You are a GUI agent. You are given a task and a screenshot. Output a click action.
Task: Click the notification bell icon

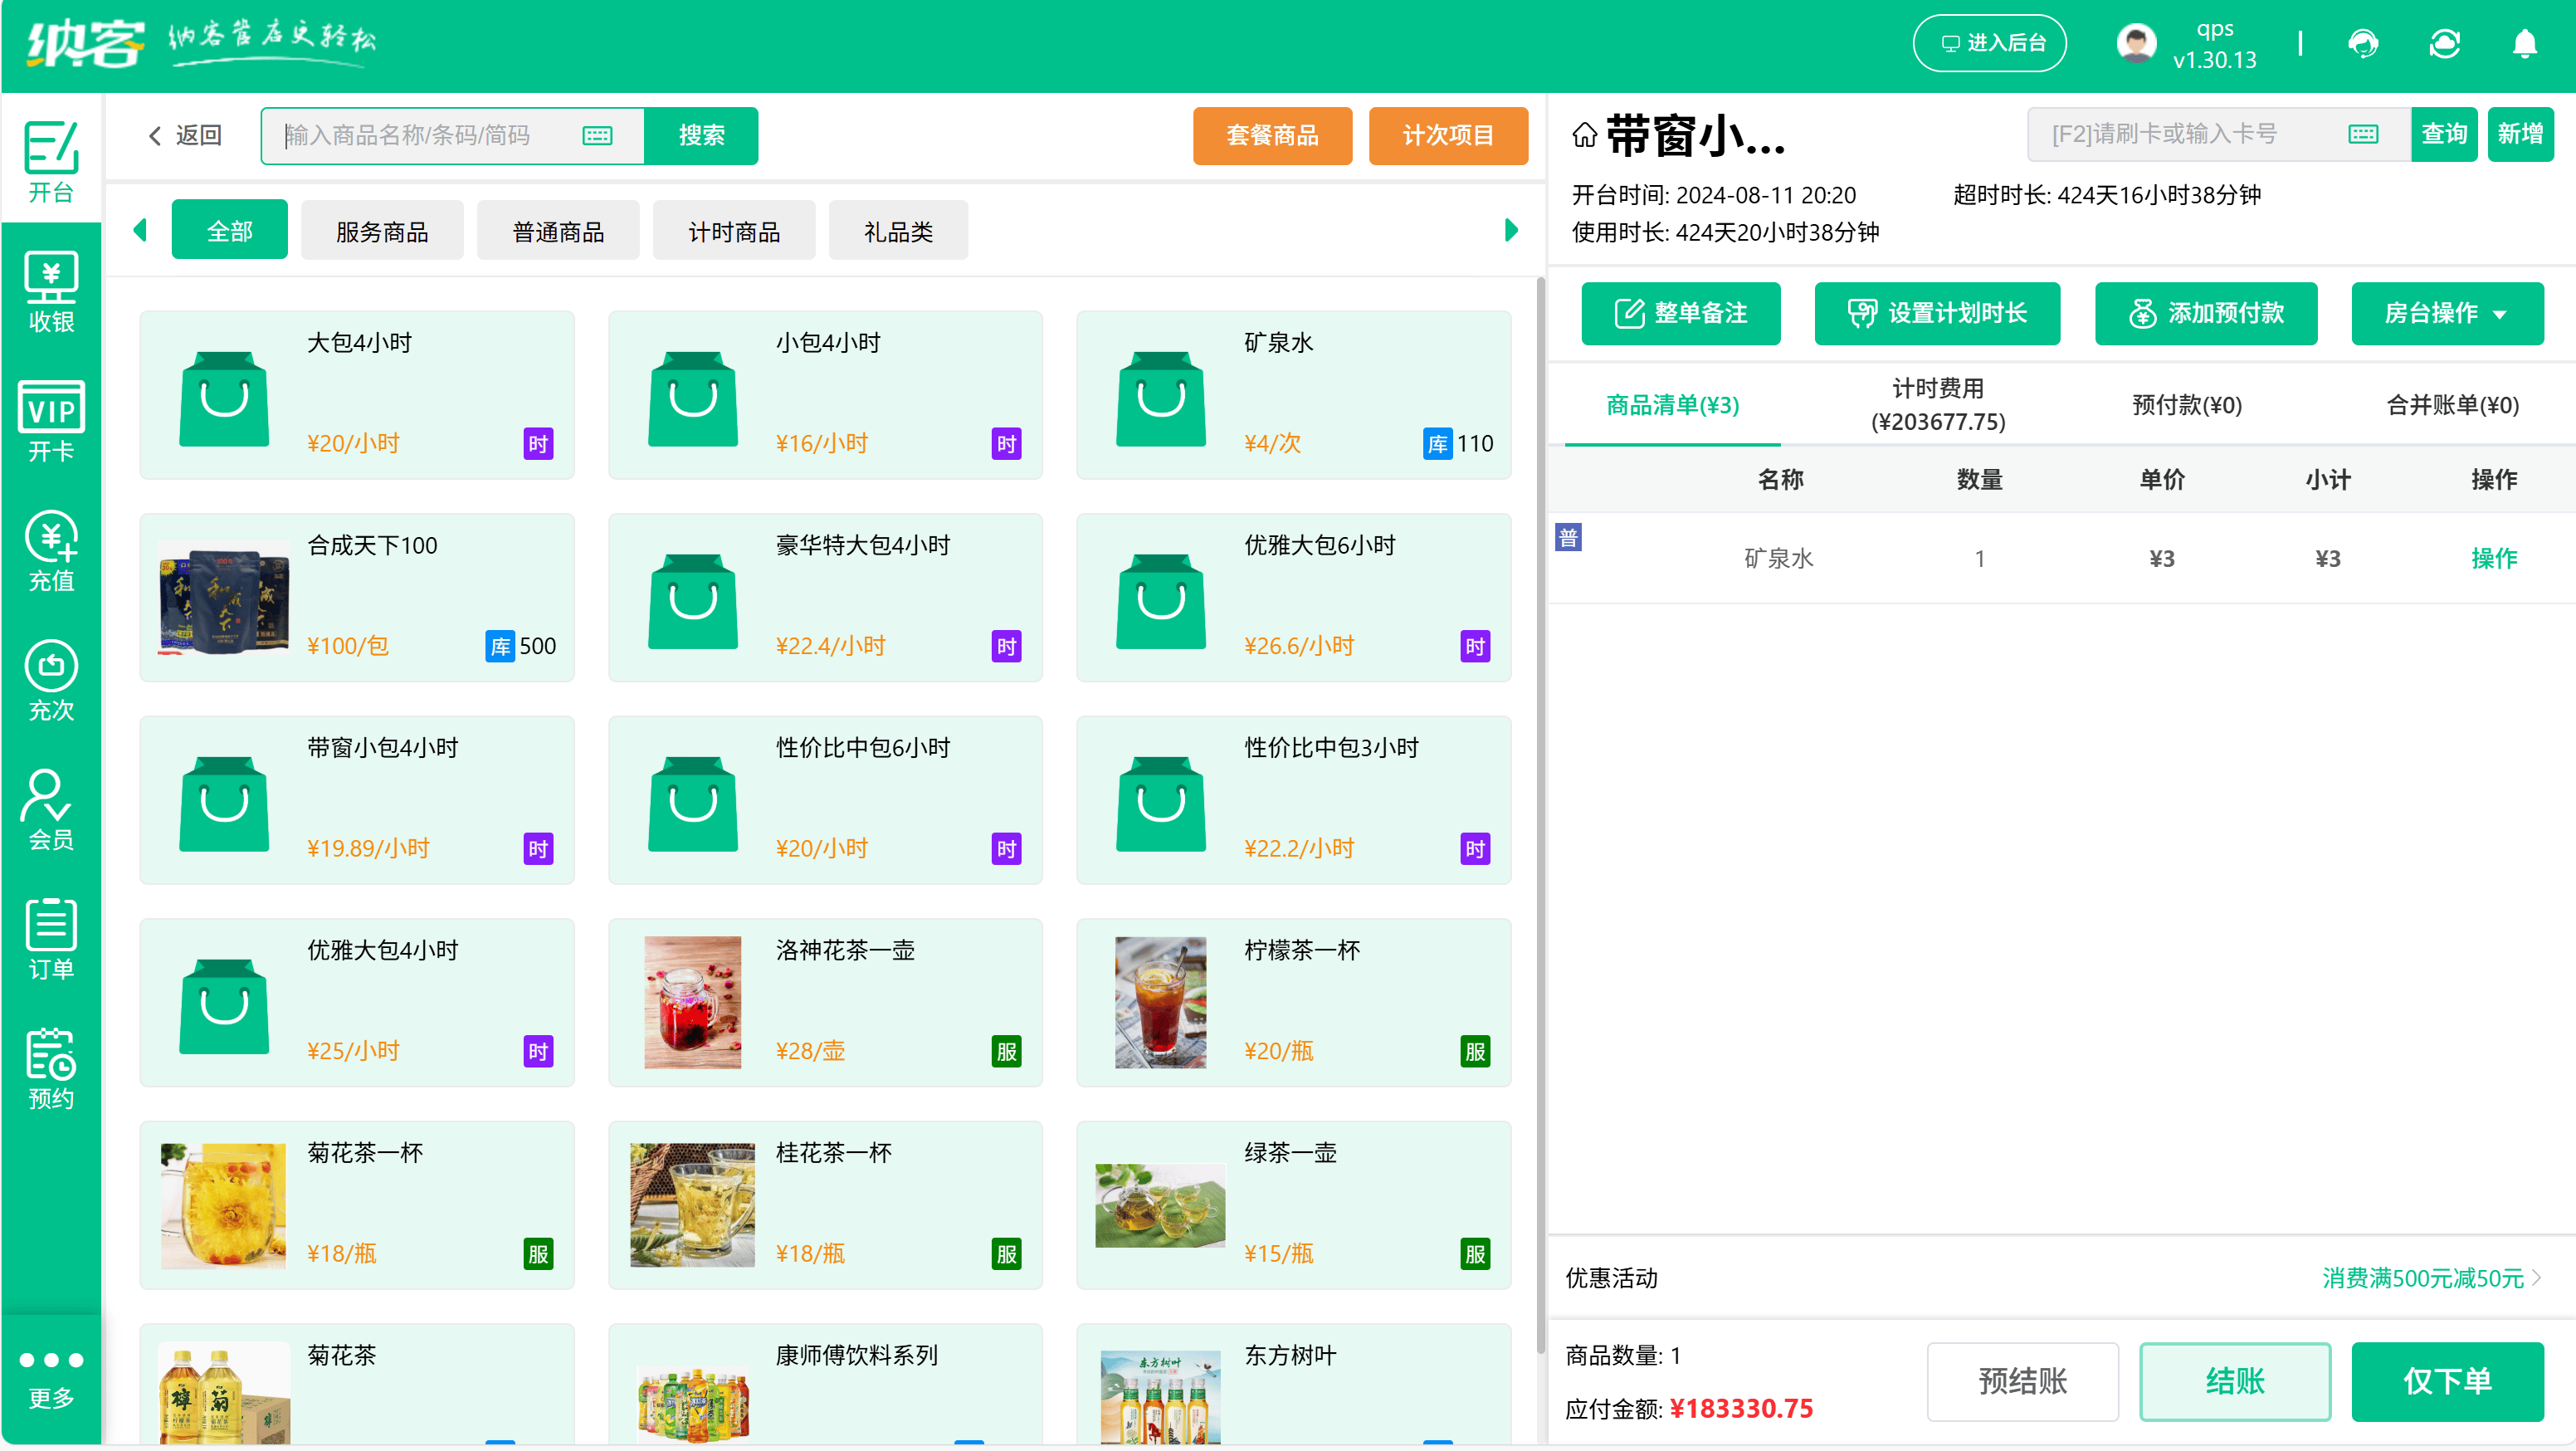coord(2524,43)
